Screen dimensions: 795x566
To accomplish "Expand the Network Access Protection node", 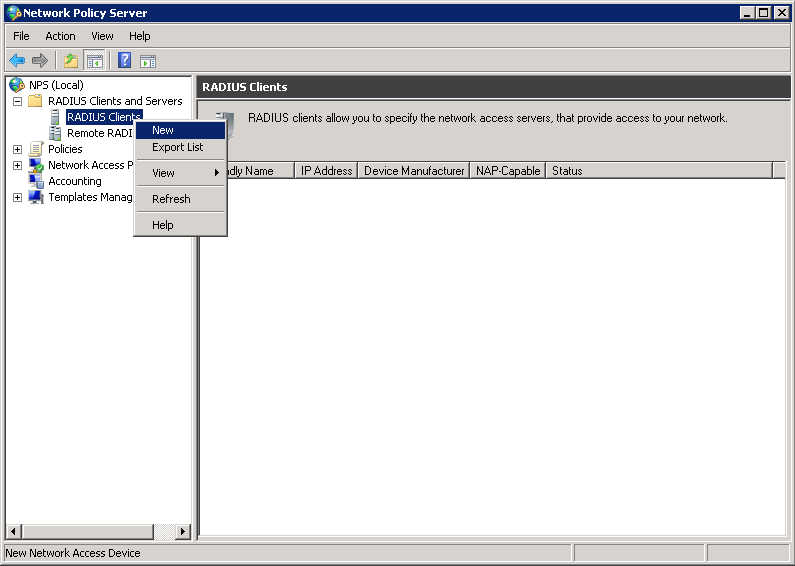I will click(x=17, y=165).
